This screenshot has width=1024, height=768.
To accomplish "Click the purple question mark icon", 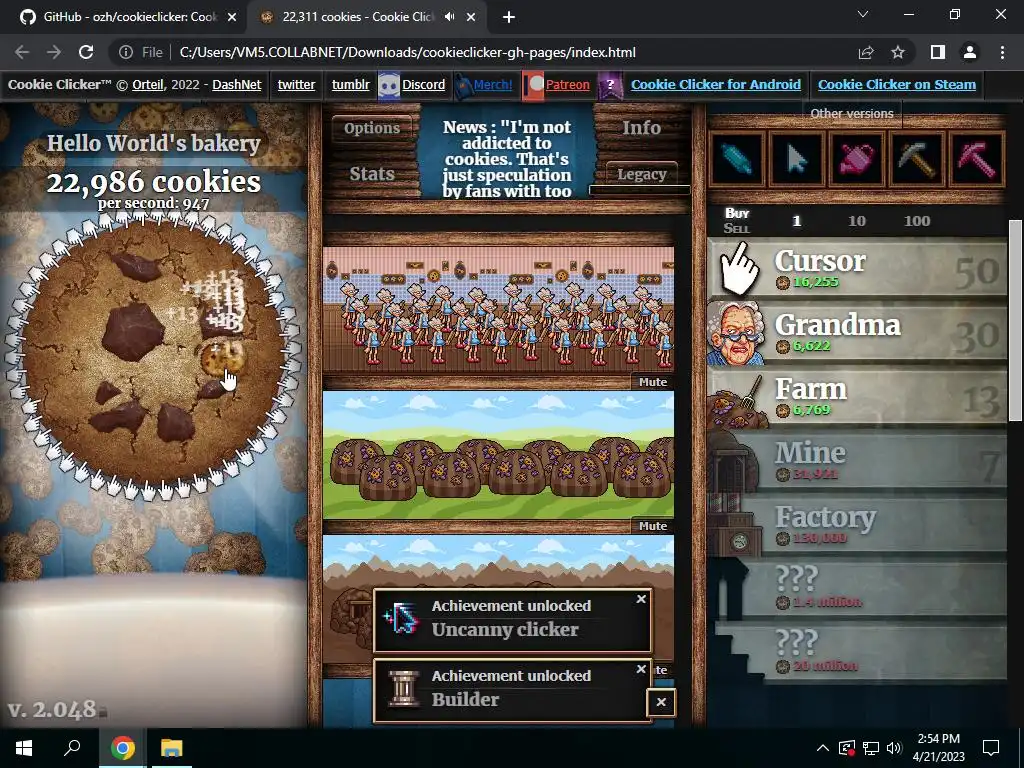I will pos(610,85).
